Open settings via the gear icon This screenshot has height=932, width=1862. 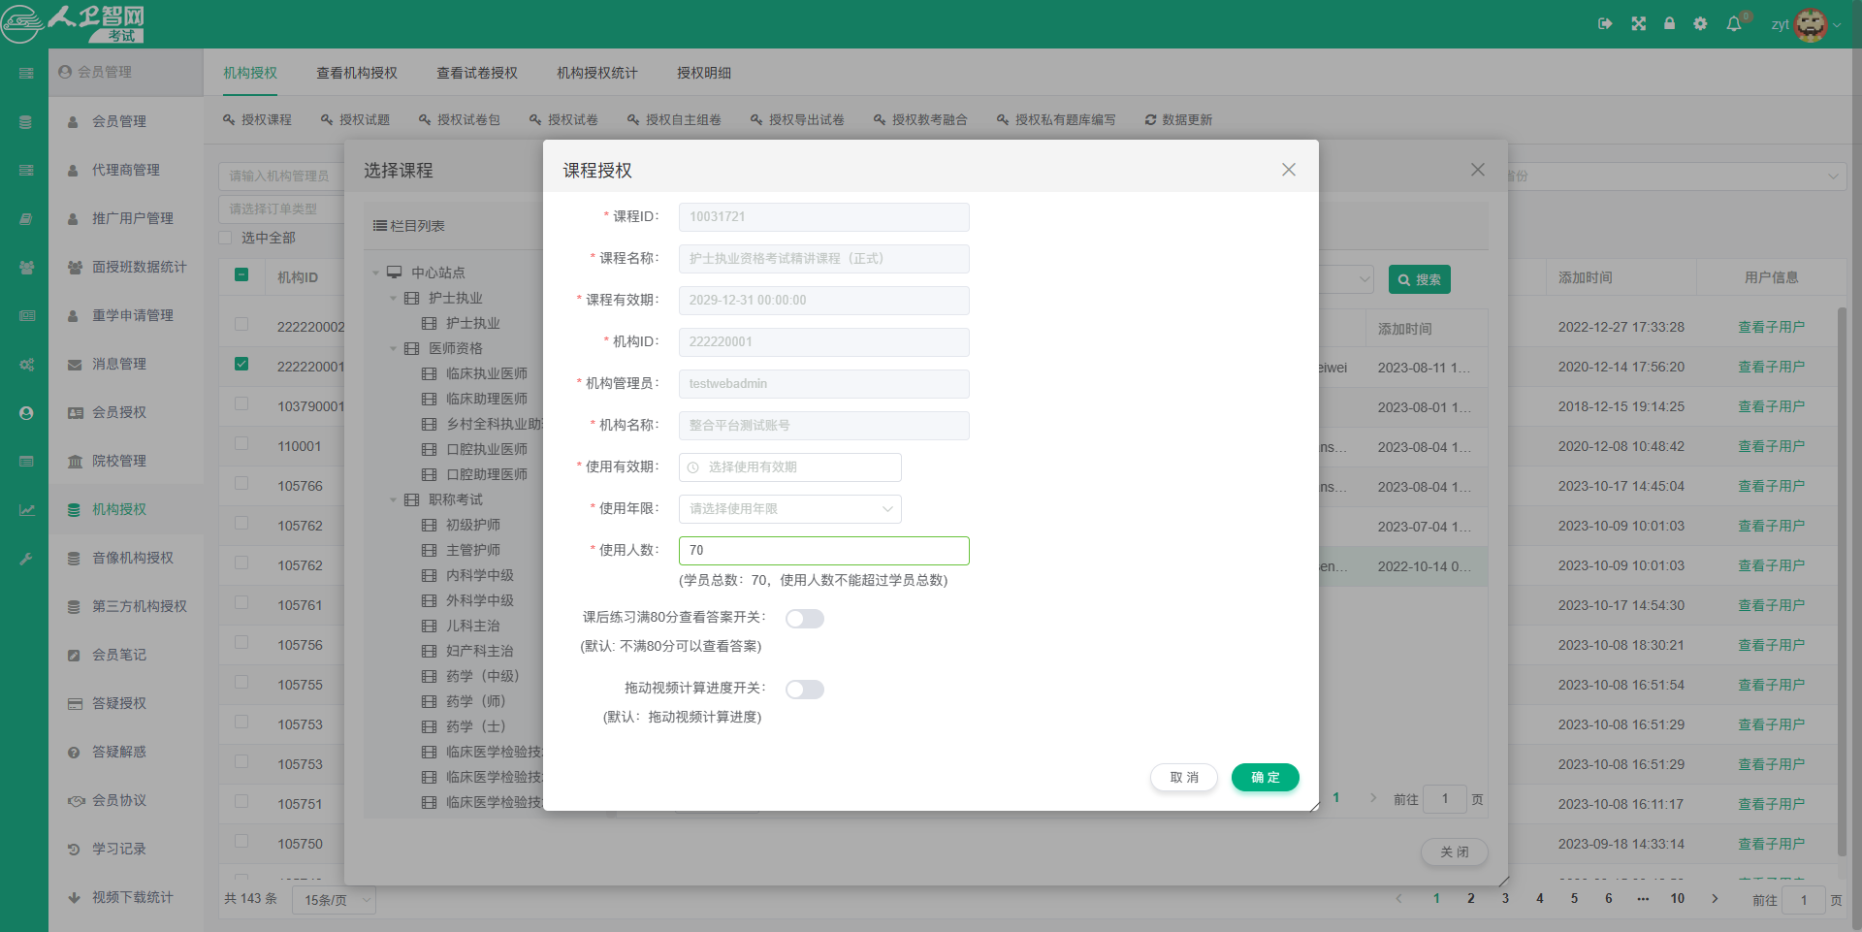(1700, 23)
